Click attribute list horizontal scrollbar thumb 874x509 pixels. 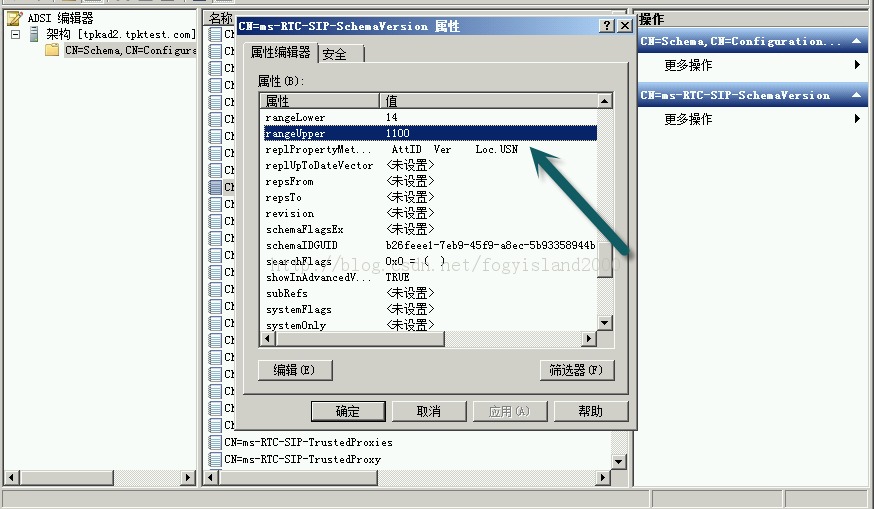tap(360, 338)
